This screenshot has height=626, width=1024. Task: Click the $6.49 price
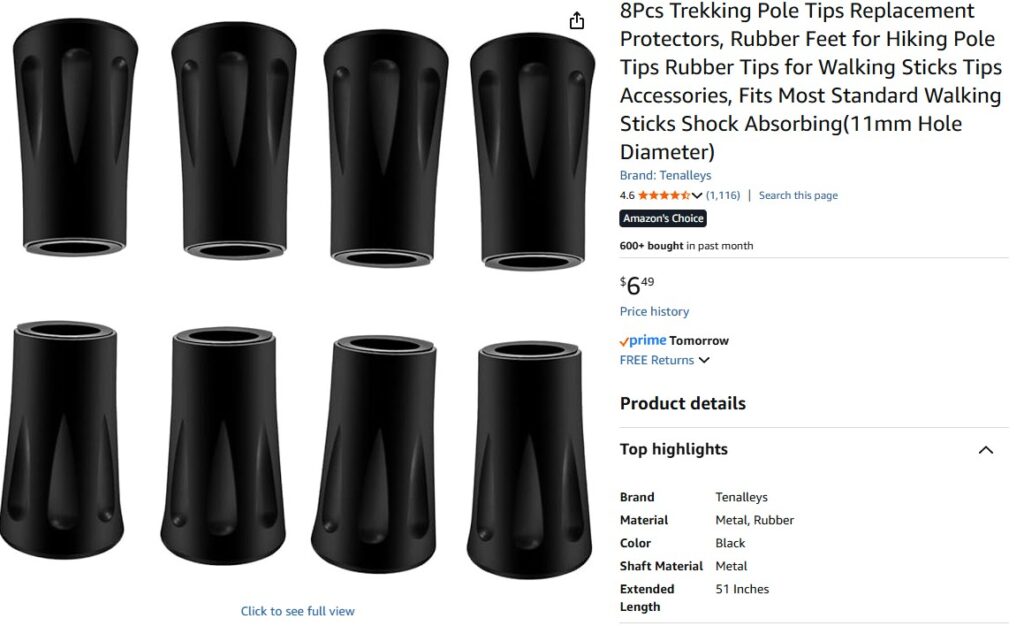coord(637,285)
